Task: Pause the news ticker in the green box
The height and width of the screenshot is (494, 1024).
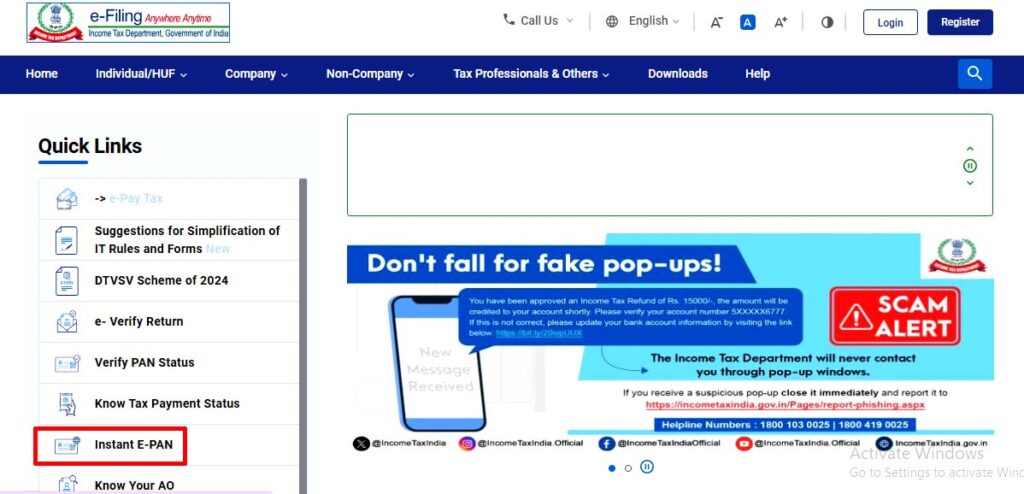Action: pyautogui.click(x=970, y=166)
